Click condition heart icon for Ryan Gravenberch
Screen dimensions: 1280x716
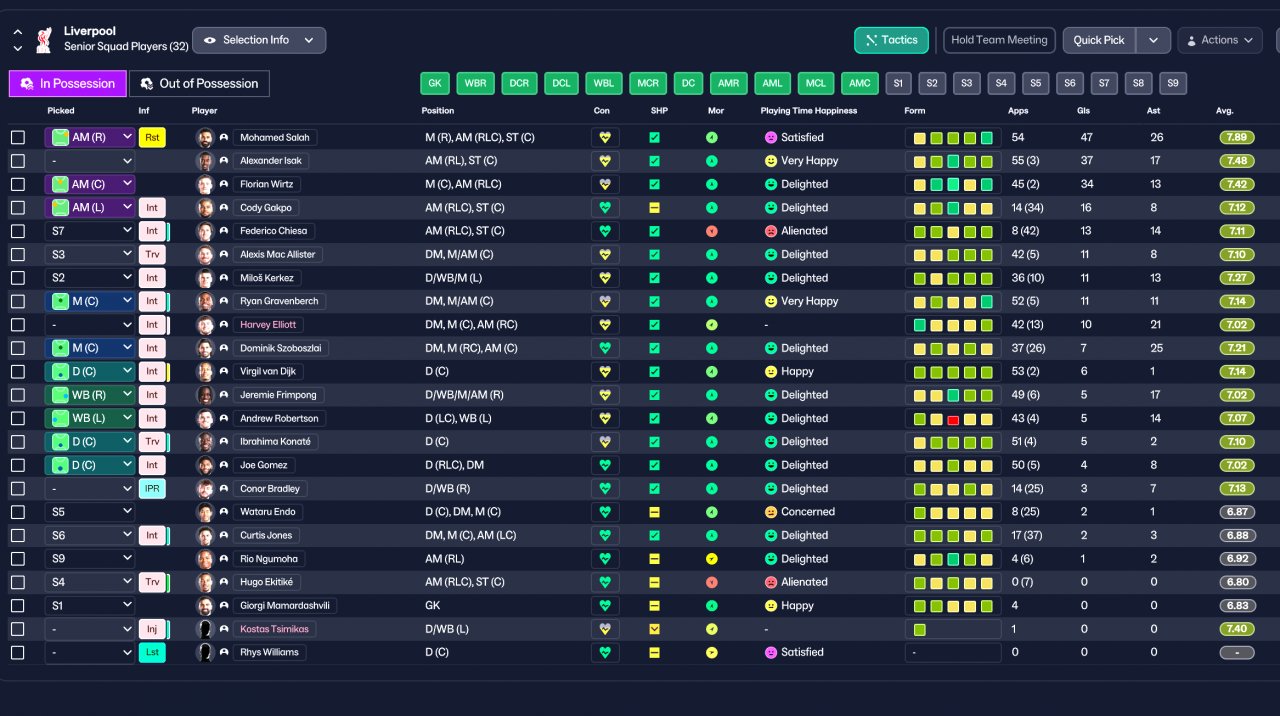(605, 301)
